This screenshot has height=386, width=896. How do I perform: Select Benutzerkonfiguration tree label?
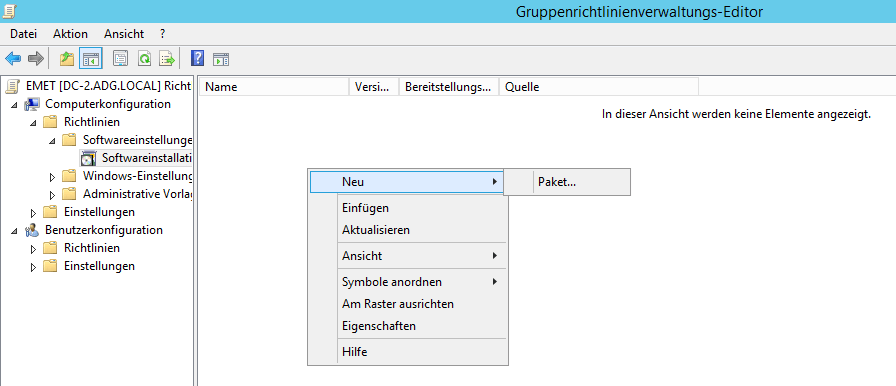pos(104,230)
